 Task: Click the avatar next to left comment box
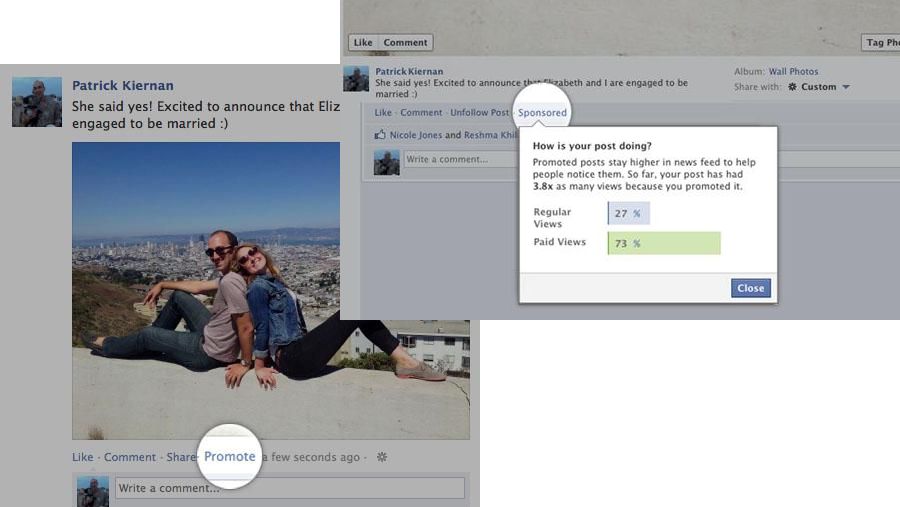click(93, 491)
